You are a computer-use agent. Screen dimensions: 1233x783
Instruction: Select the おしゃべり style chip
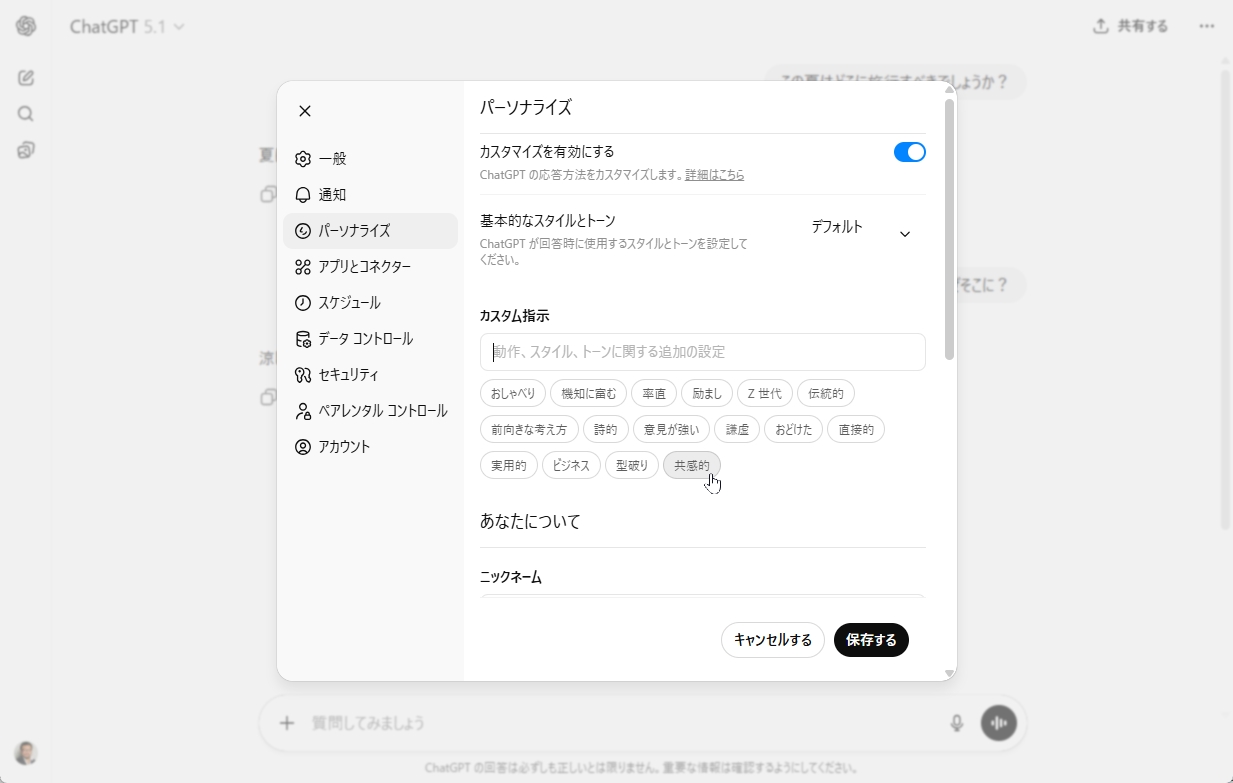pos(512,393)
